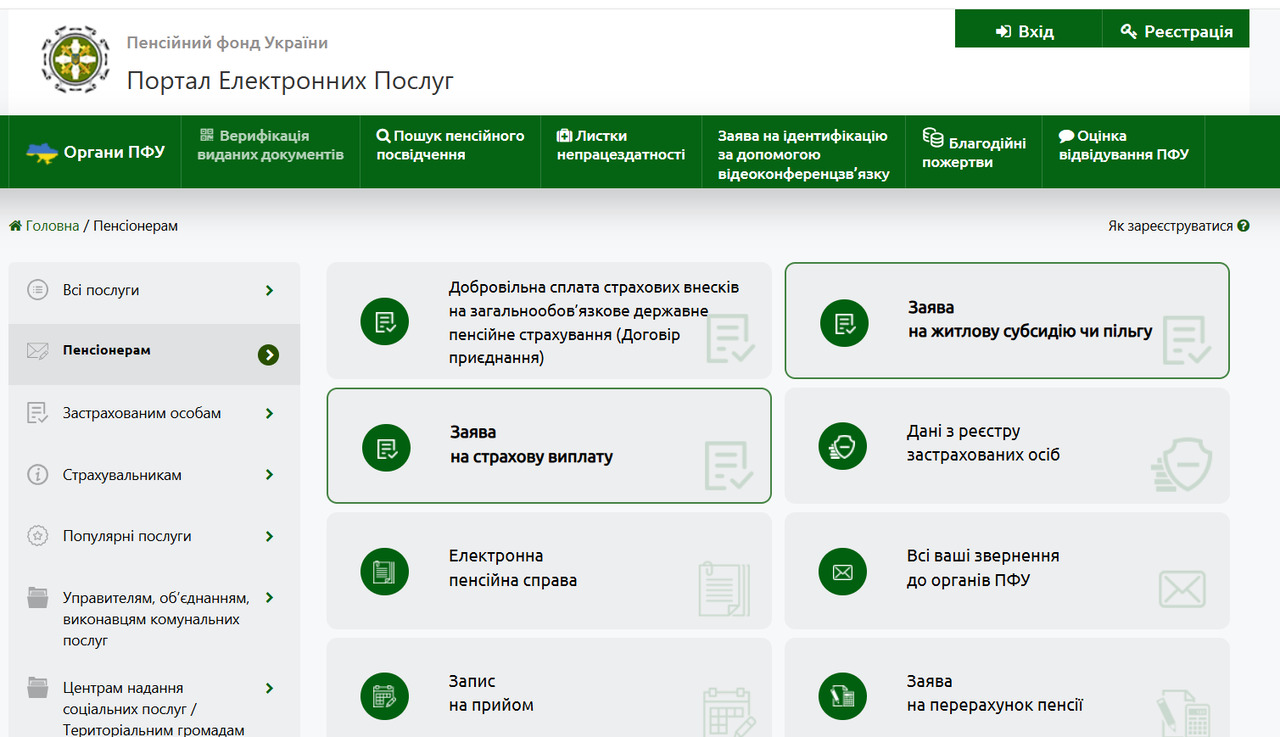1280x737 pixels.
Task: Click the calculator icon for Заява на перерахунок пенсії
Action: click(843, 696)
